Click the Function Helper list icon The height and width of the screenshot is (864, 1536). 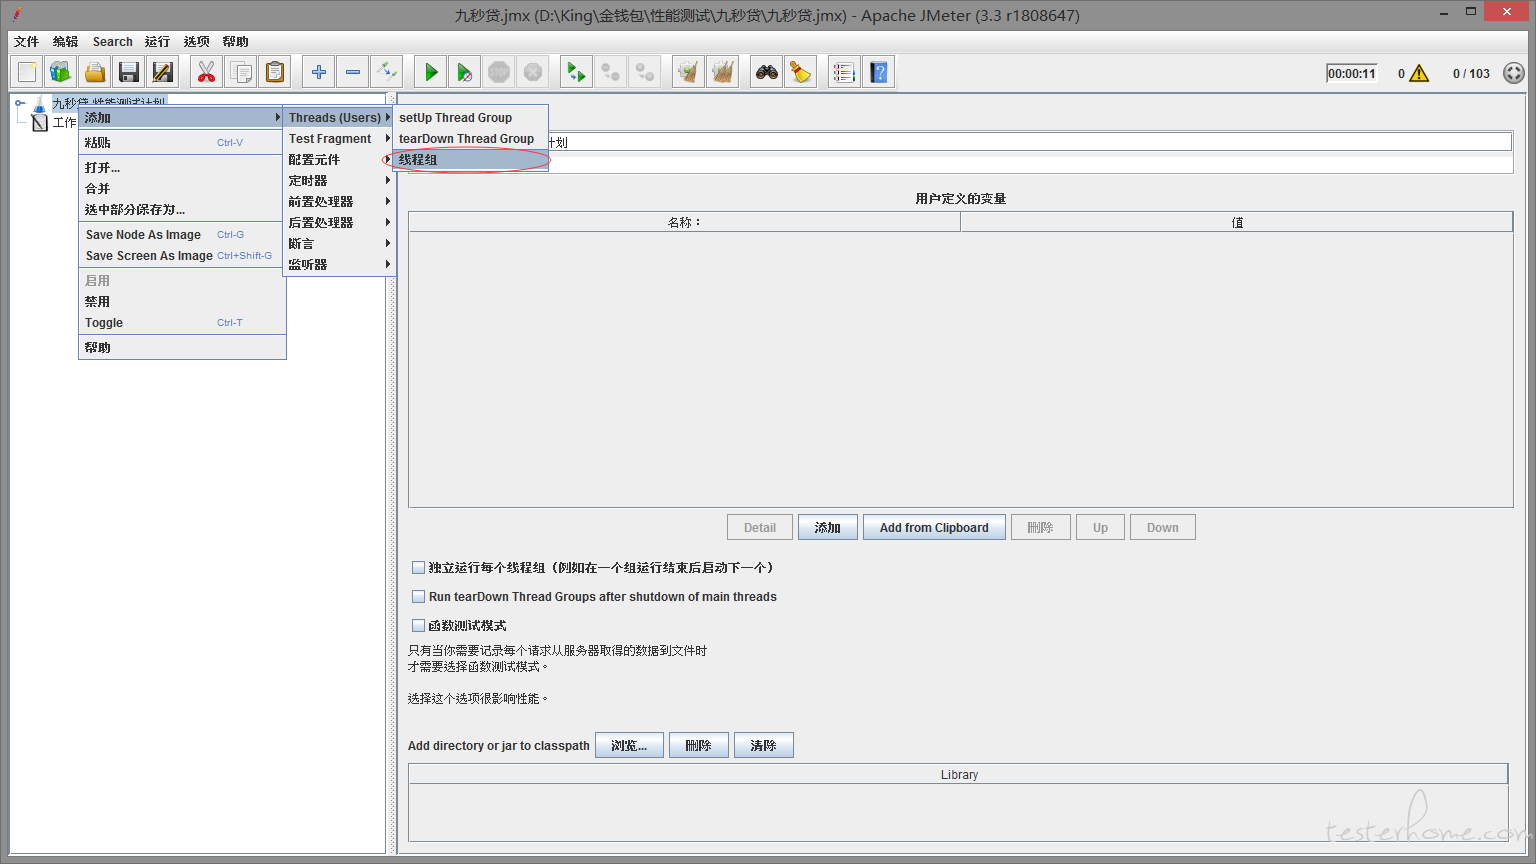[845, 72]
